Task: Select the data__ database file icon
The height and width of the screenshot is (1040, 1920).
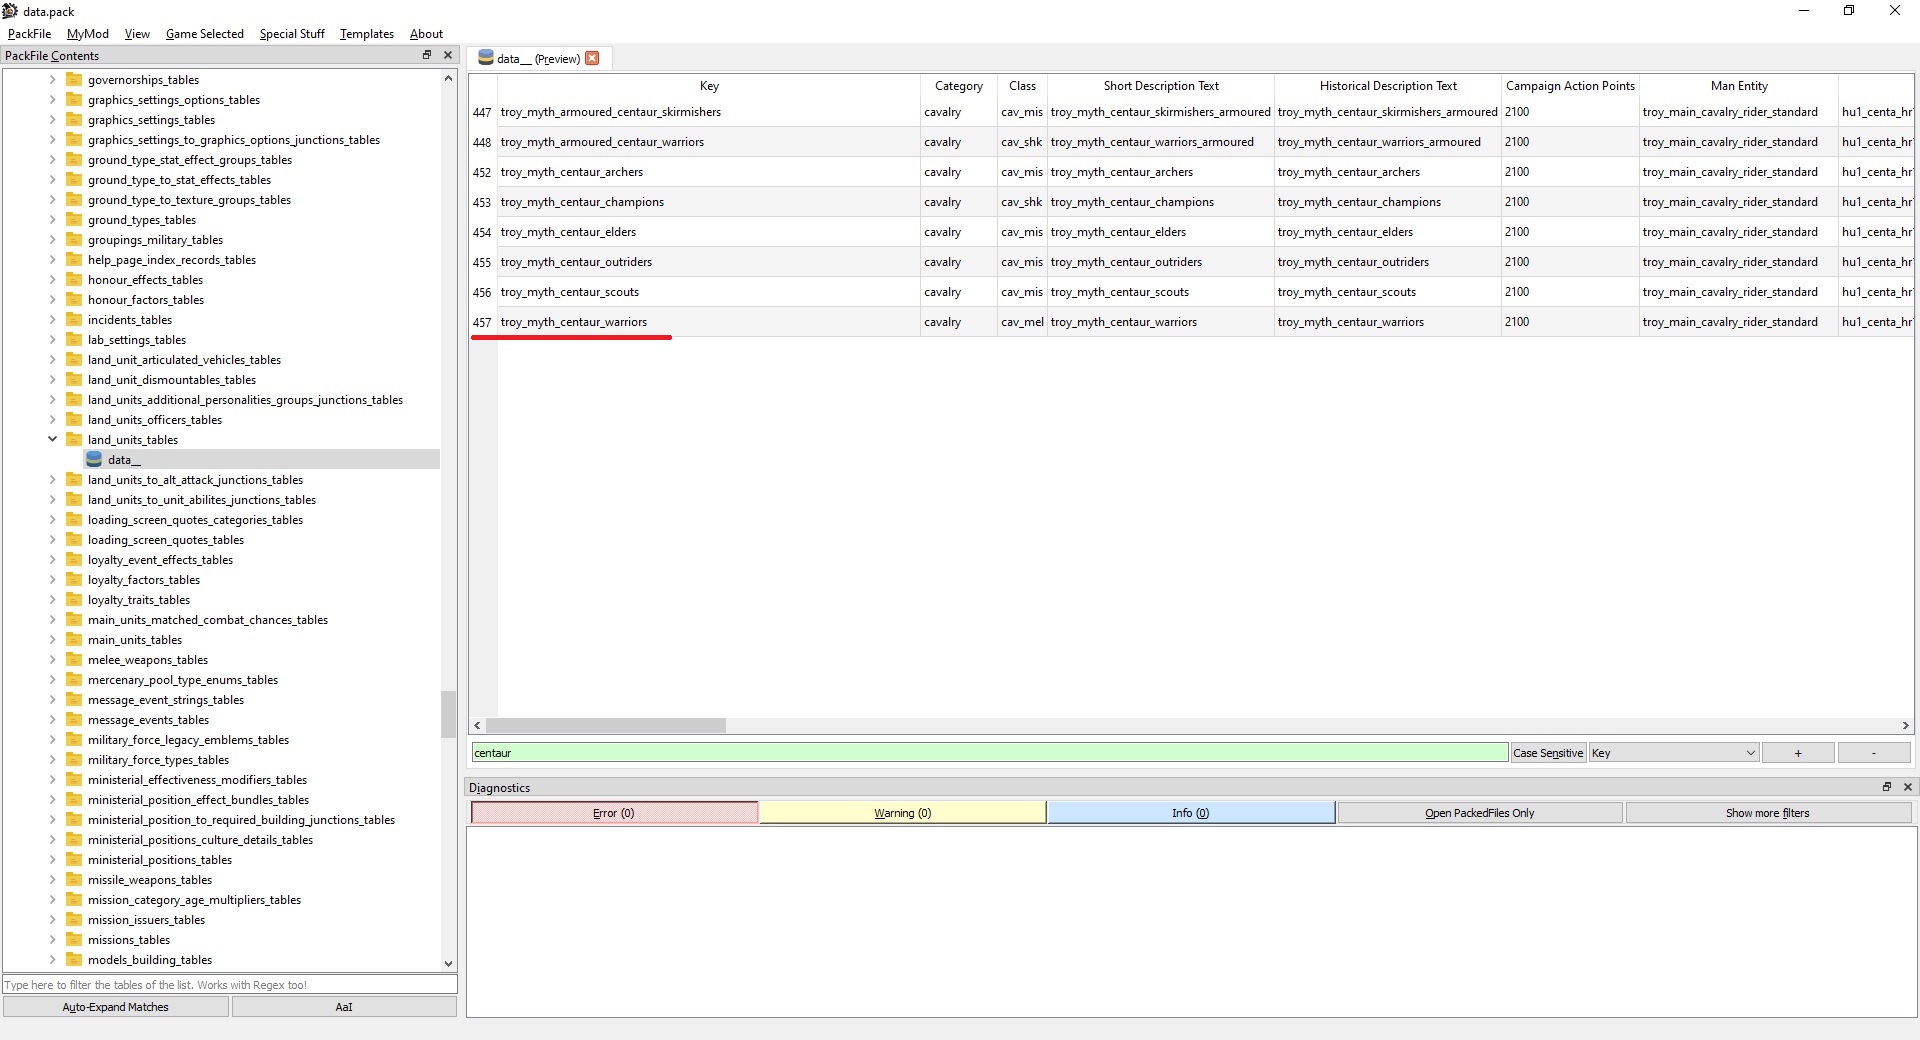Action: [94, 460]
